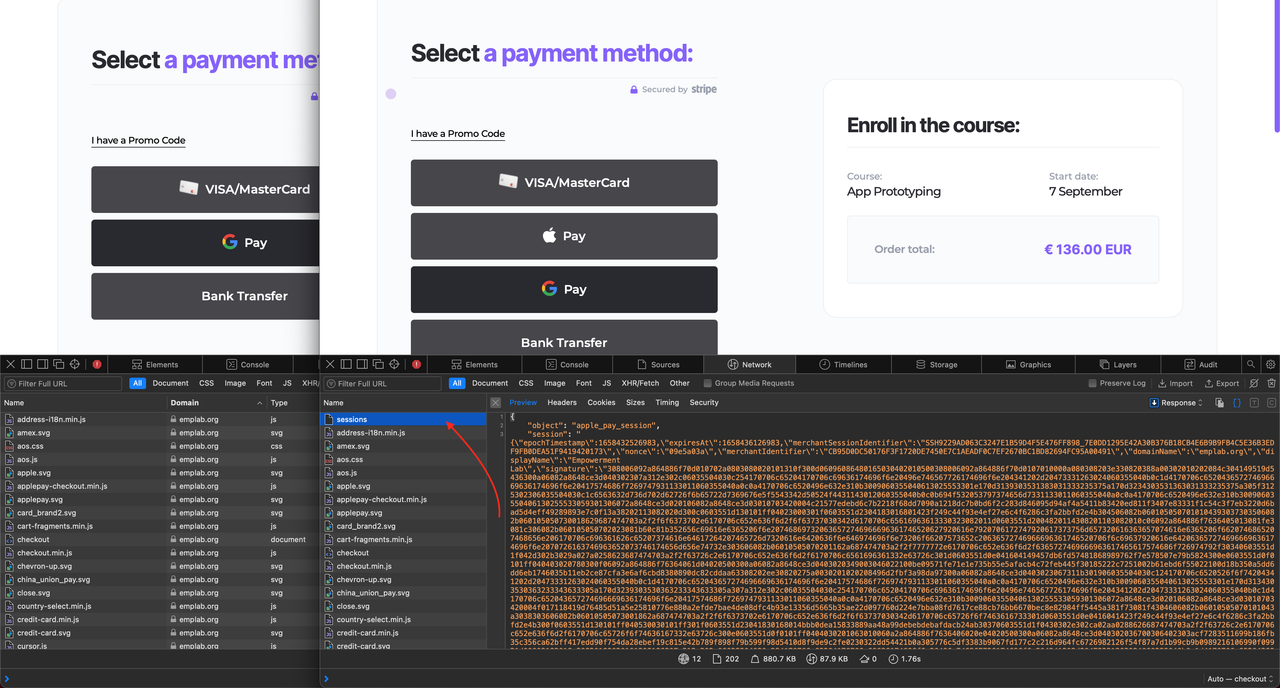The width and height of the screenshot is (1280, 688).
Task: Enable the Preserve Log checkbox
Action: point(1093,383)
